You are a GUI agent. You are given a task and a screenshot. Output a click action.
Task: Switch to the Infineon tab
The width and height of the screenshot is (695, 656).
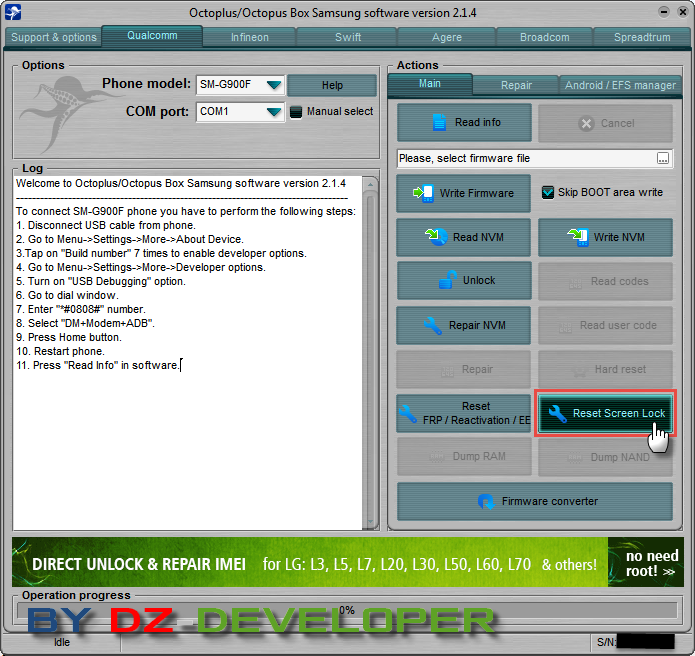250,37
